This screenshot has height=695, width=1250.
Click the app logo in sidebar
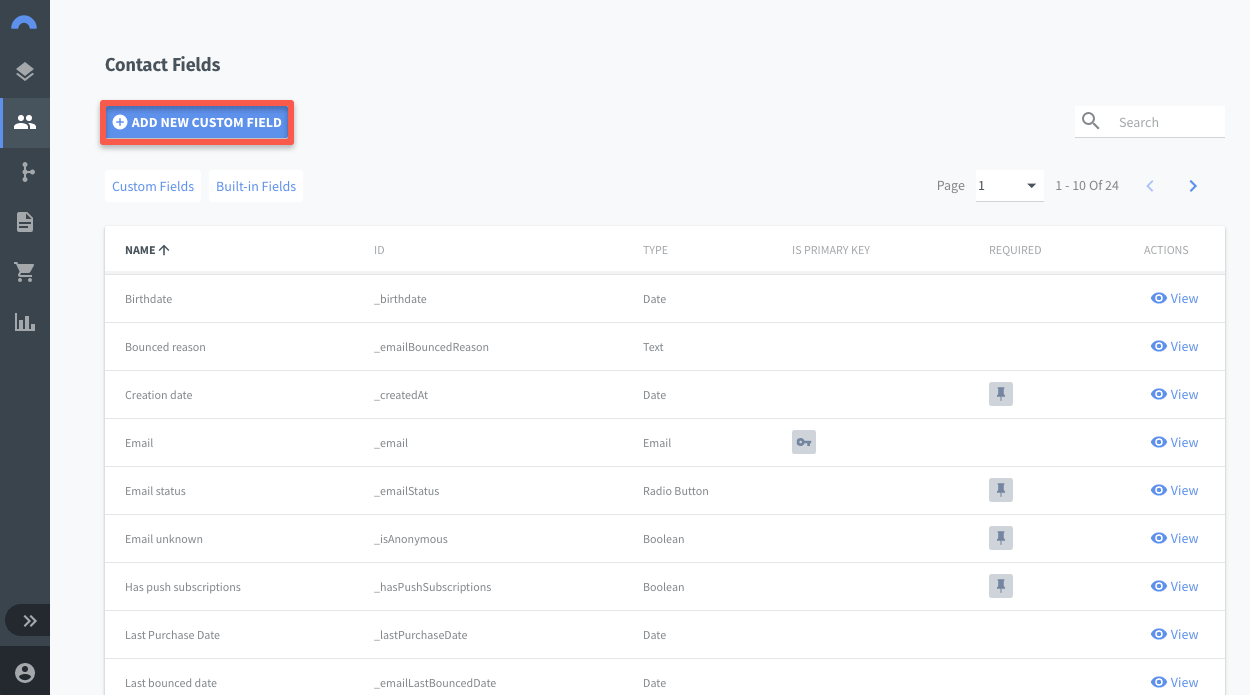pos(24,21)
